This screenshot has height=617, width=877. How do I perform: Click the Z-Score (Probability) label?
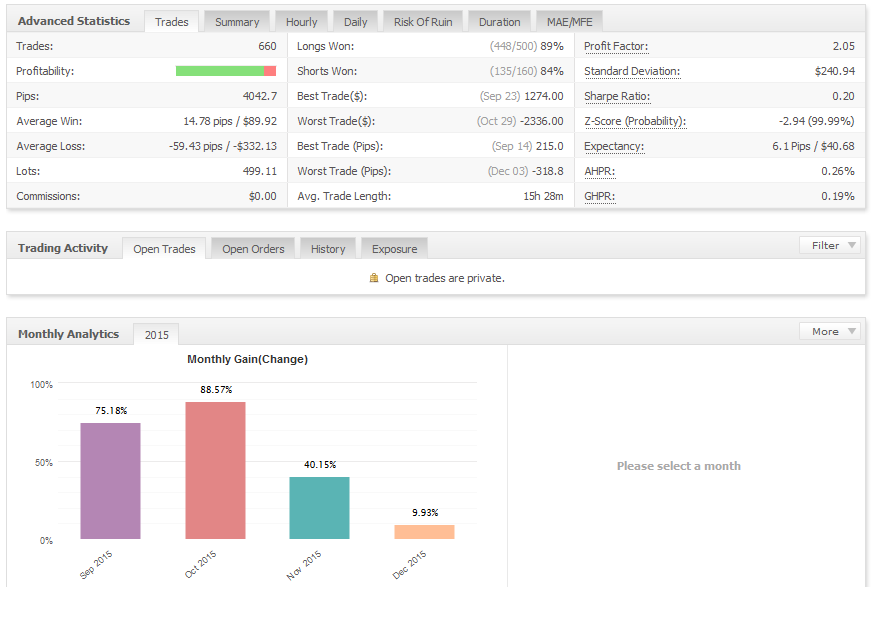tap(635, 121)
